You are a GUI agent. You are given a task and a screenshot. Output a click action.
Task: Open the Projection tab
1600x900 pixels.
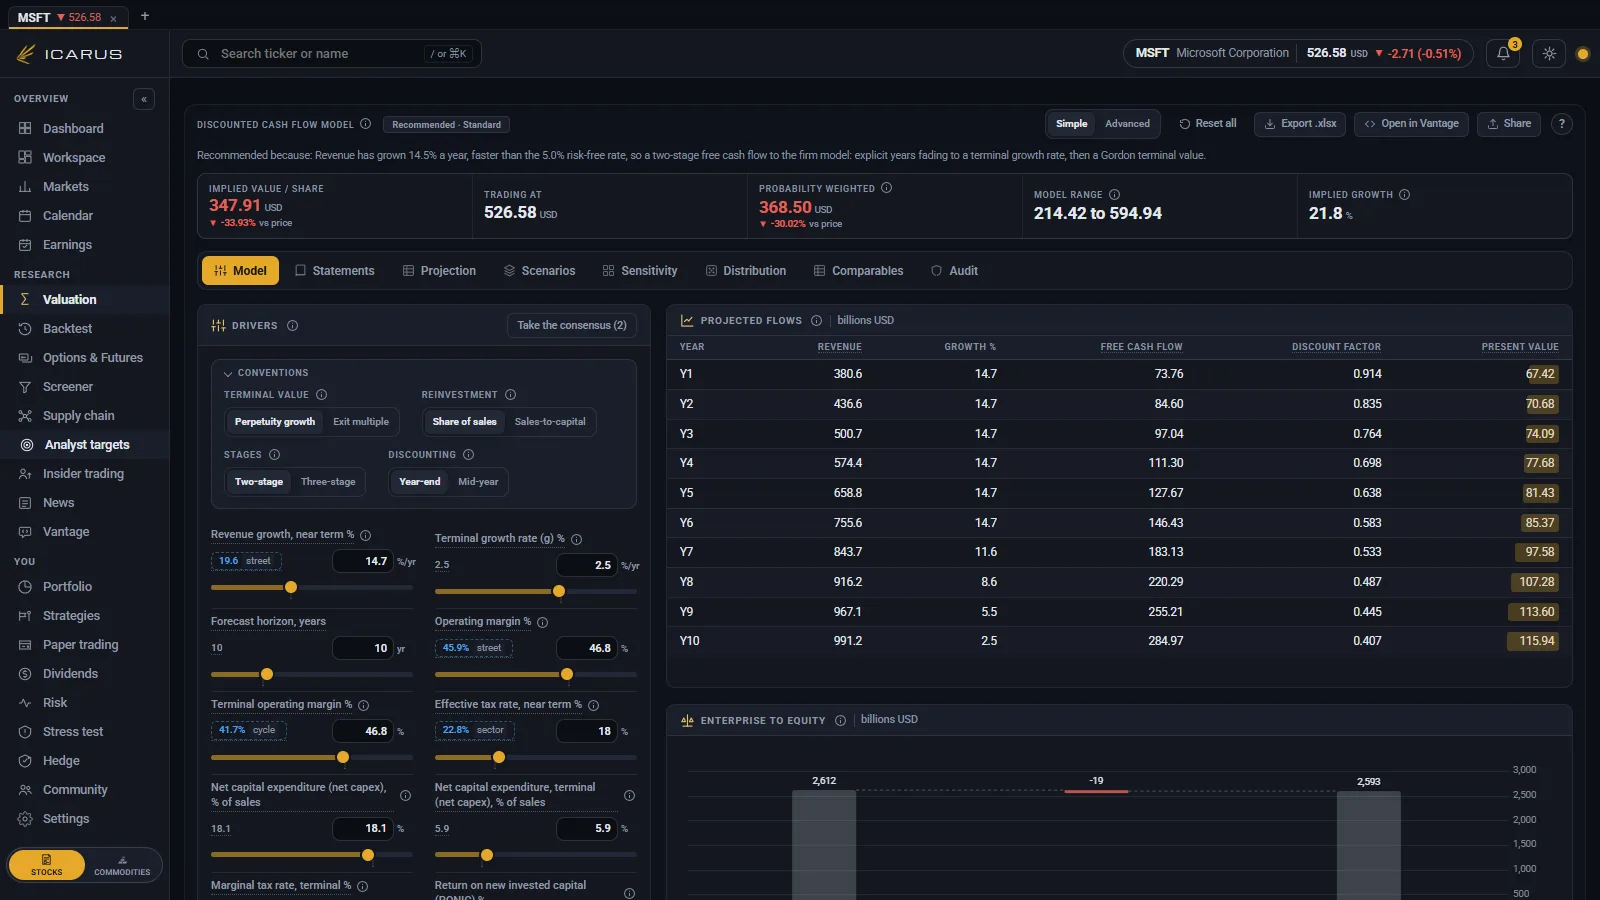coord(439,271)
